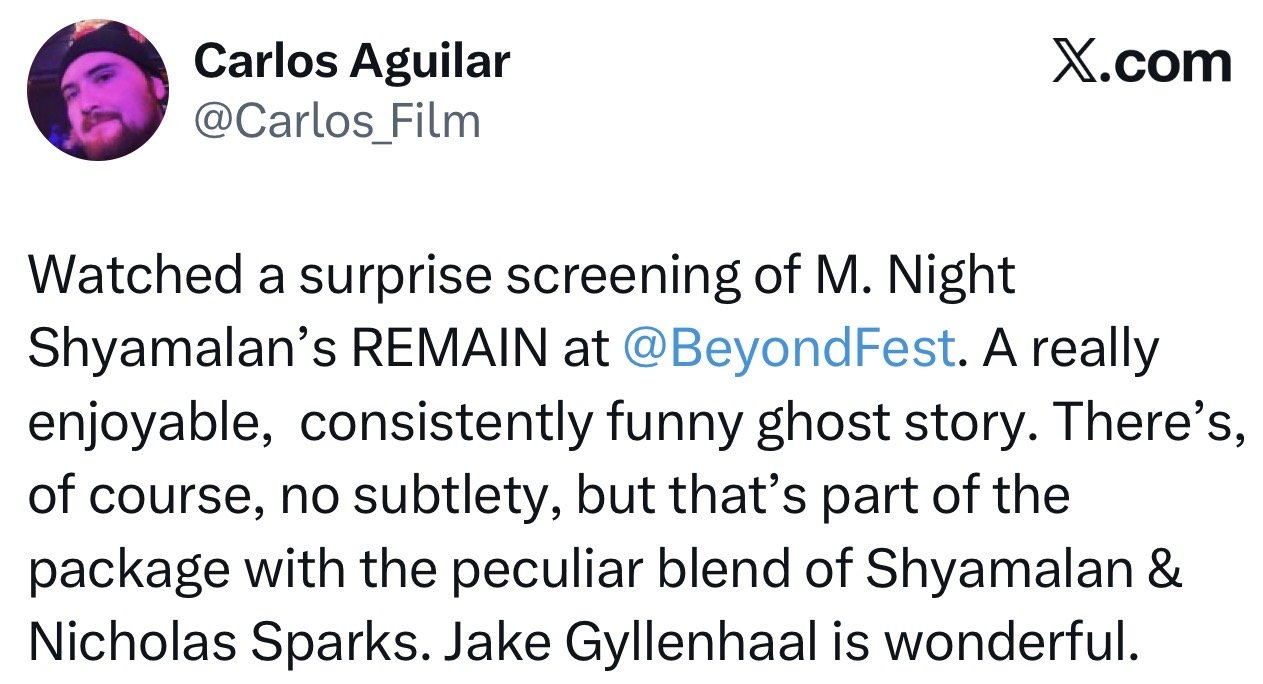This screenshot has width=1263, height=684.
Task: Open Carlos Aguilar's profile picture
Action: coord(97,92)
